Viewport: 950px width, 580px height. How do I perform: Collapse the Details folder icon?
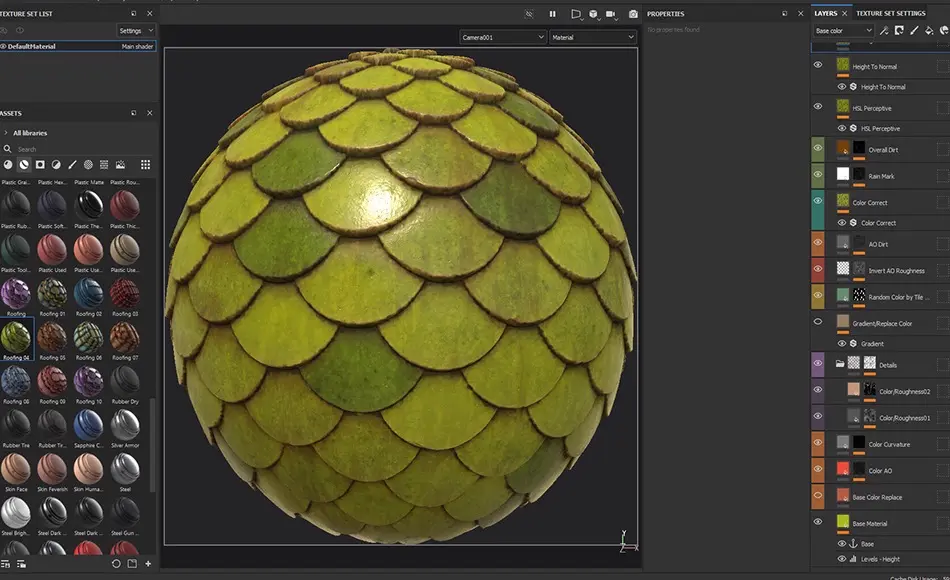click(x=840, y=364)
